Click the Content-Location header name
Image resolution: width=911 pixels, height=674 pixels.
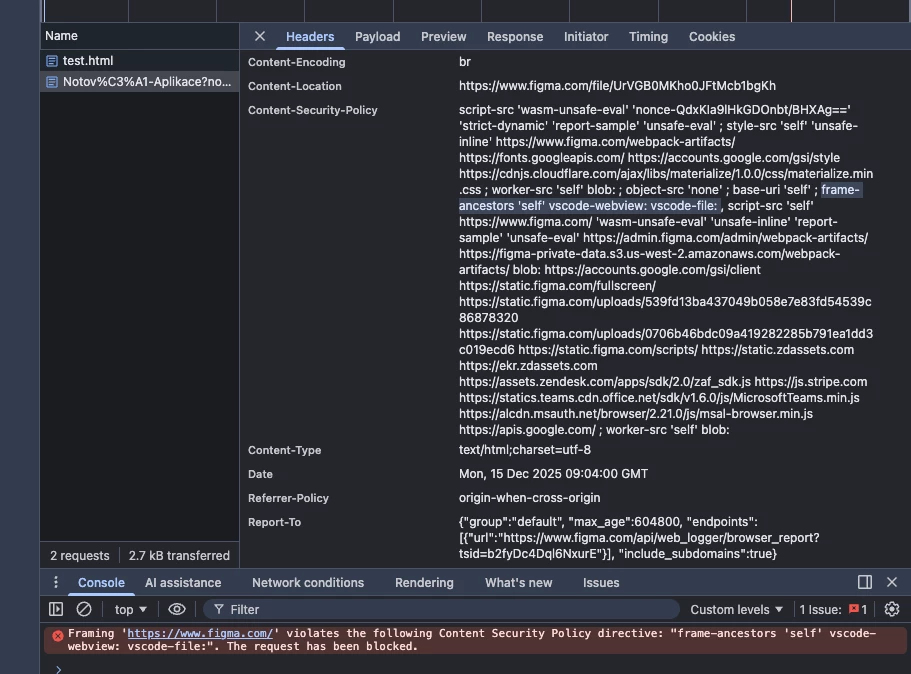295,85
